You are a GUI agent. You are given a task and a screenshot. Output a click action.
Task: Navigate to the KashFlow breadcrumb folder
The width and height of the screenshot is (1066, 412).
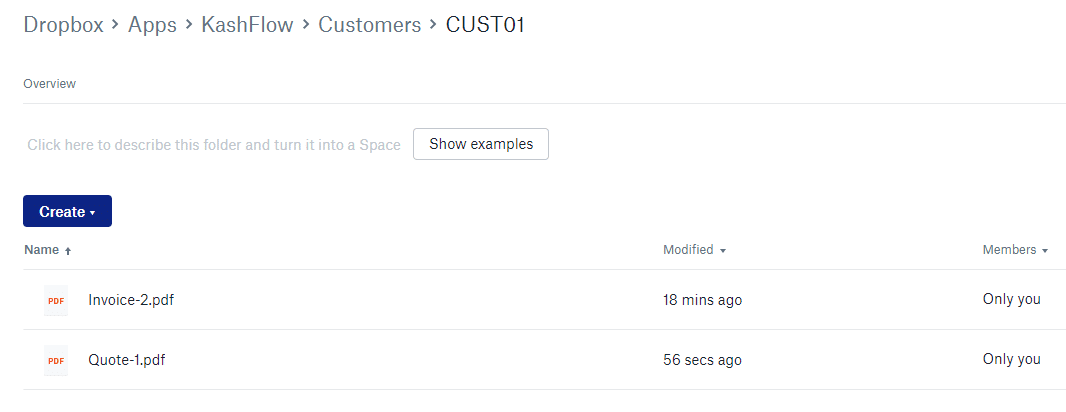247,25
